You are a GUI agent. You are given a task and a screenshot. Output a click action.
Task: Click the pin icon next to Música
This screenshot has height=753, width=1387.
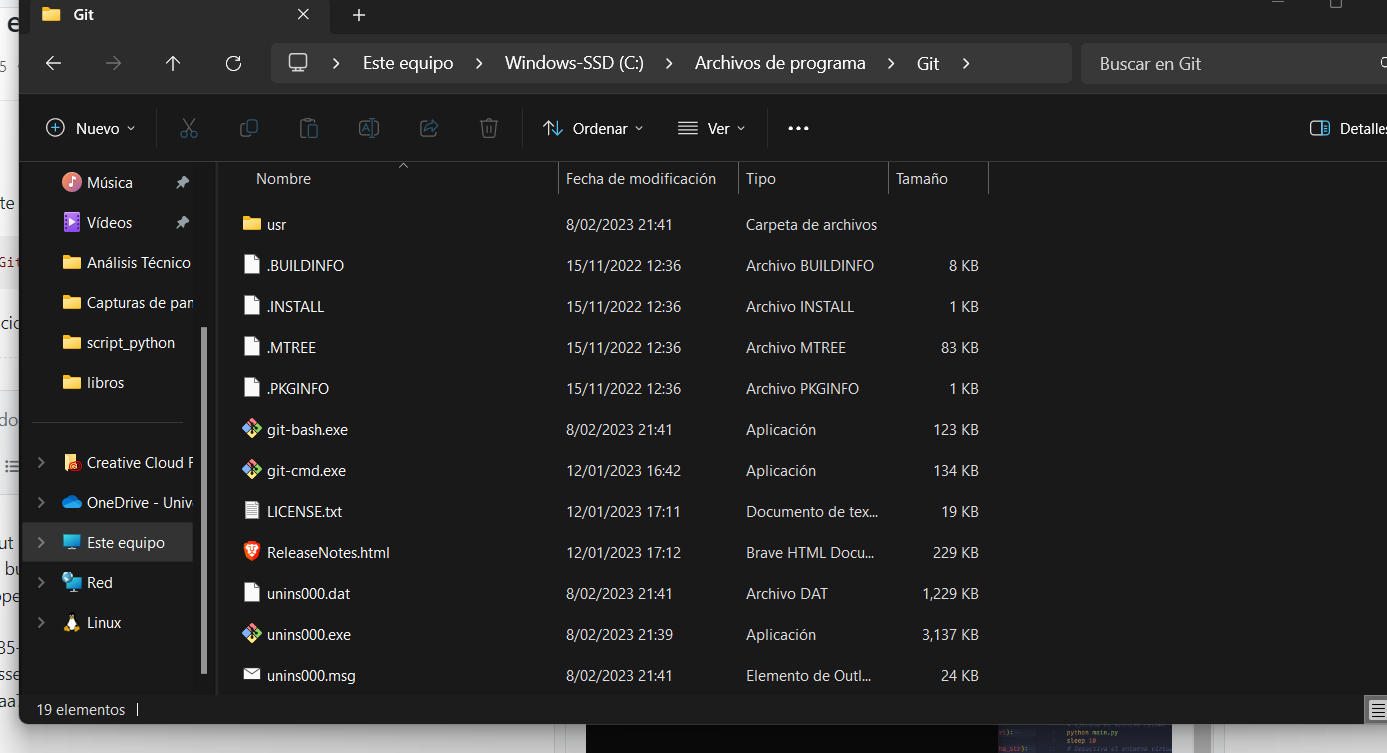[x=182, y=183]
